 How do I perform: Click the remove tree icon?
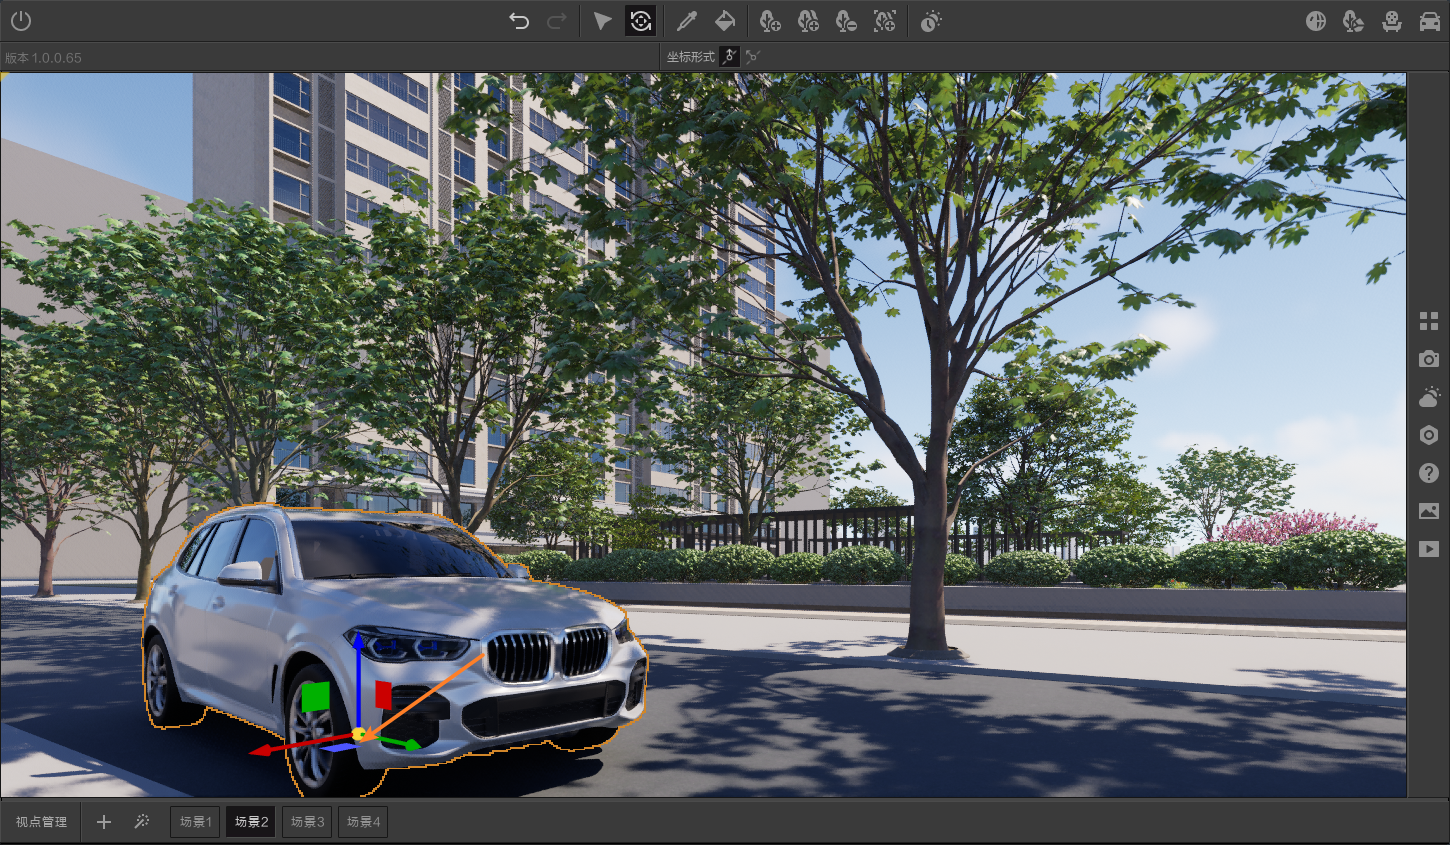point(846,21)
